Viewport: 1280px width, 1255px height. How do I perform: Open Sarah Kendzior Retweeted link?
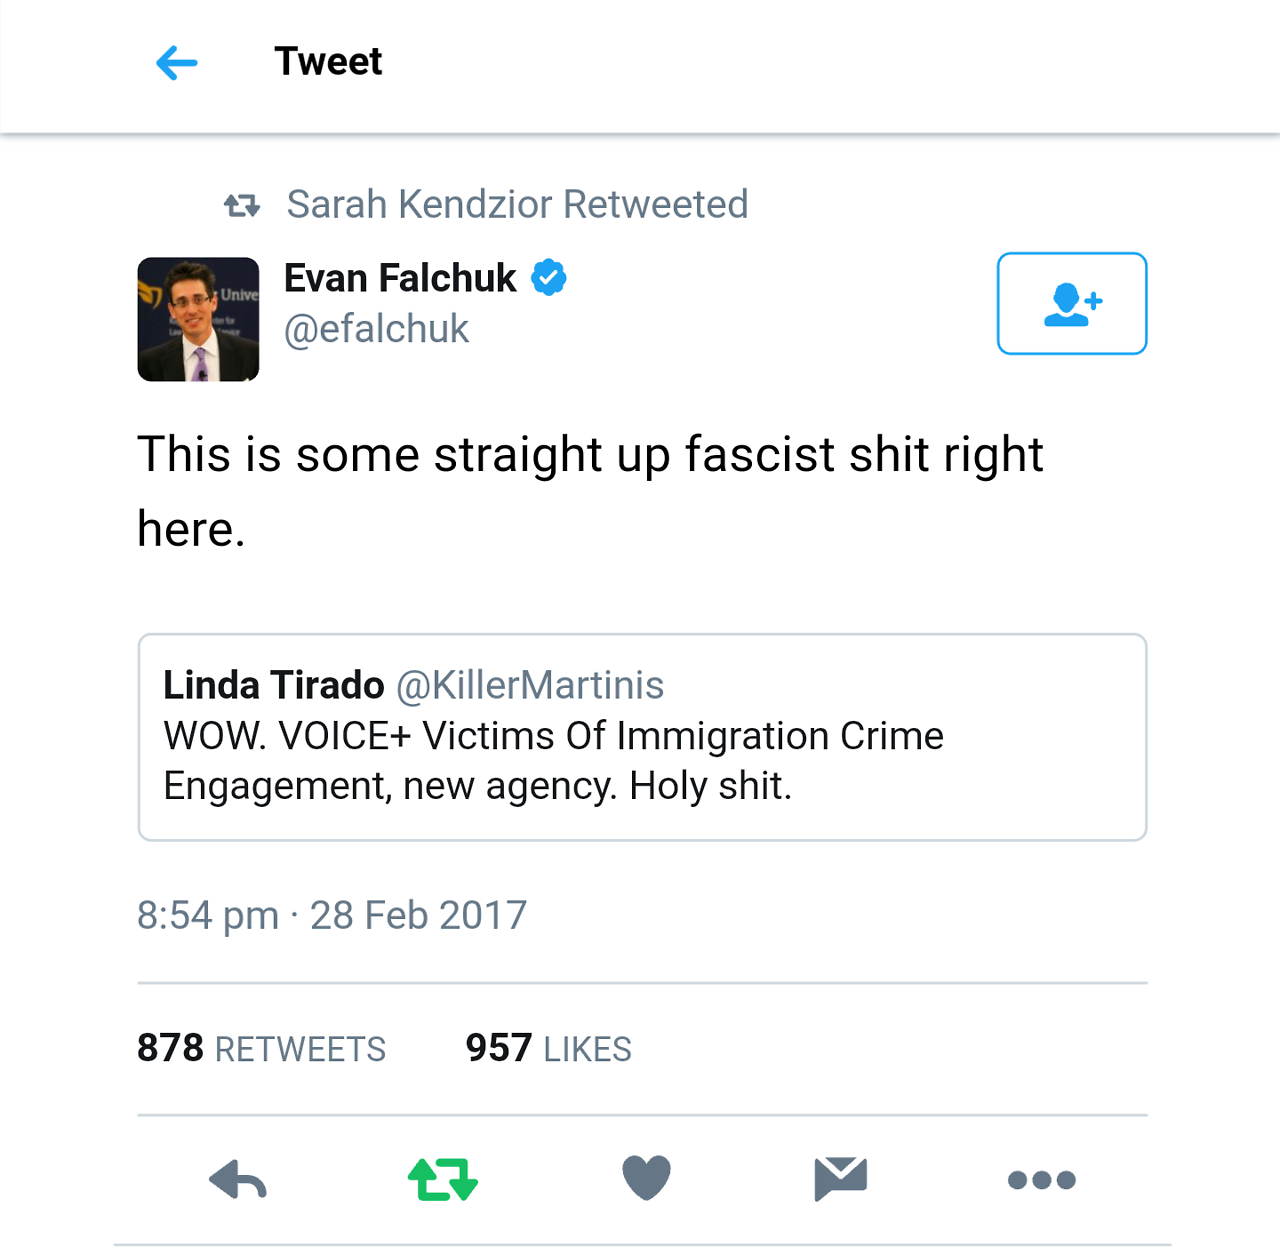(x=517, y=204)
